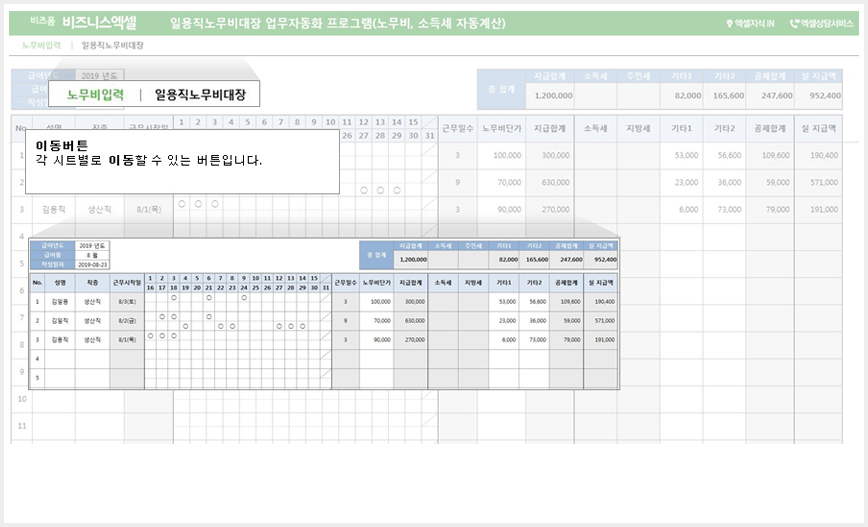Select the small 노무비입력 tab under green header
Viewport: 868px width, 527px height.
point(42,45)
